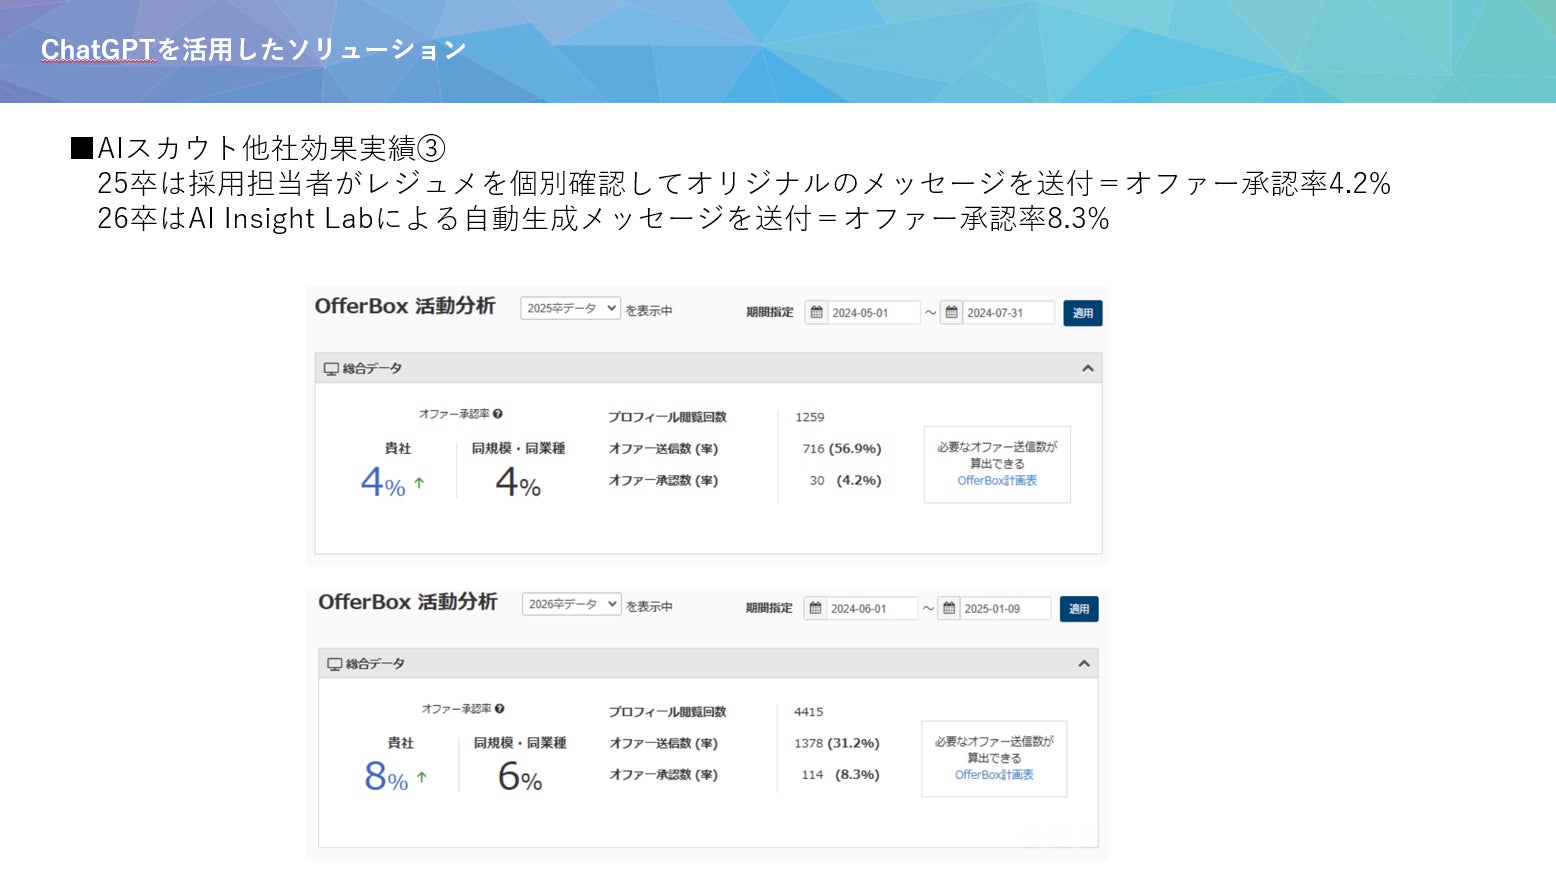1556x873 pixels.
Task: Click calendar icon beside 2024-07-31 date
Action: (951, 313)
